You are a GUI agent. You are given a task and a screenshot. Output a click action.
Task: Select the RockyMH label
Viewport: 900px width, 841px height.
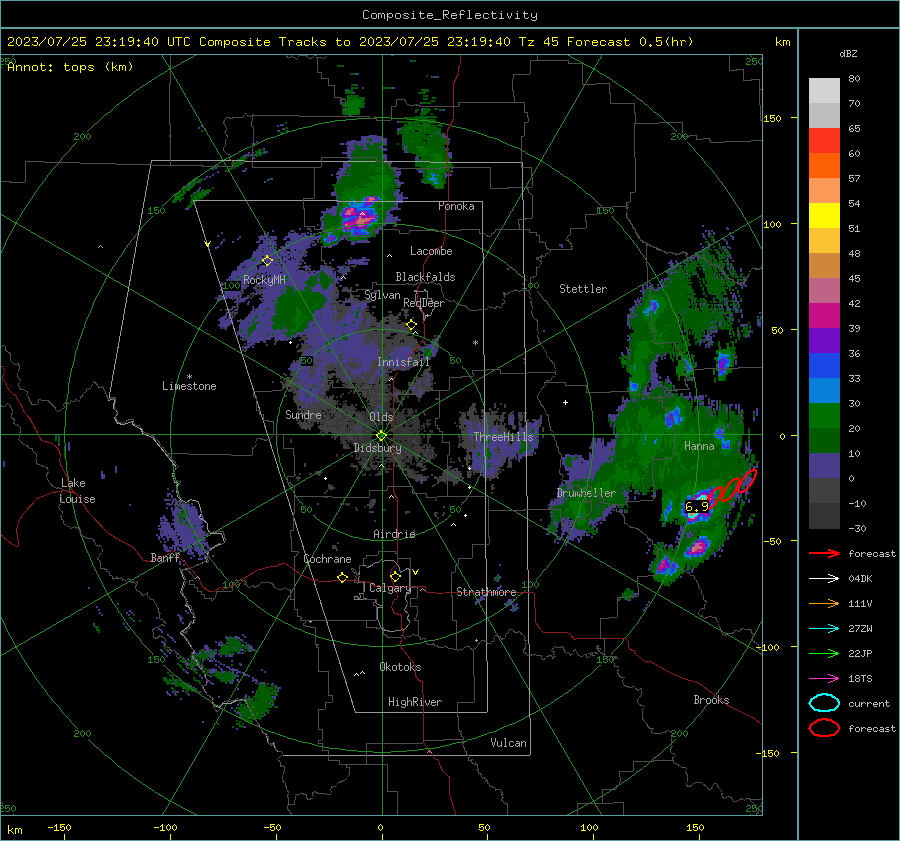click(x=264, y=280)
